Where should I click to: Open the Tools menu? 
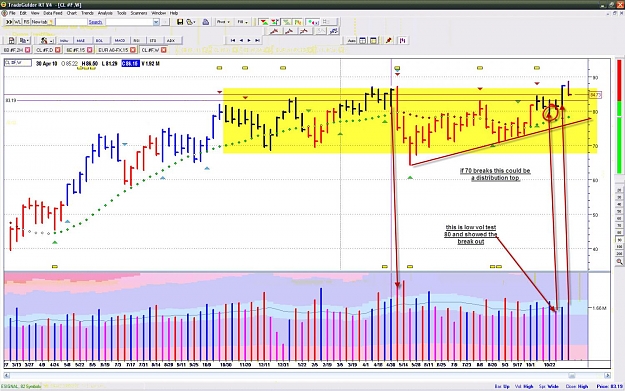(122, 13)
